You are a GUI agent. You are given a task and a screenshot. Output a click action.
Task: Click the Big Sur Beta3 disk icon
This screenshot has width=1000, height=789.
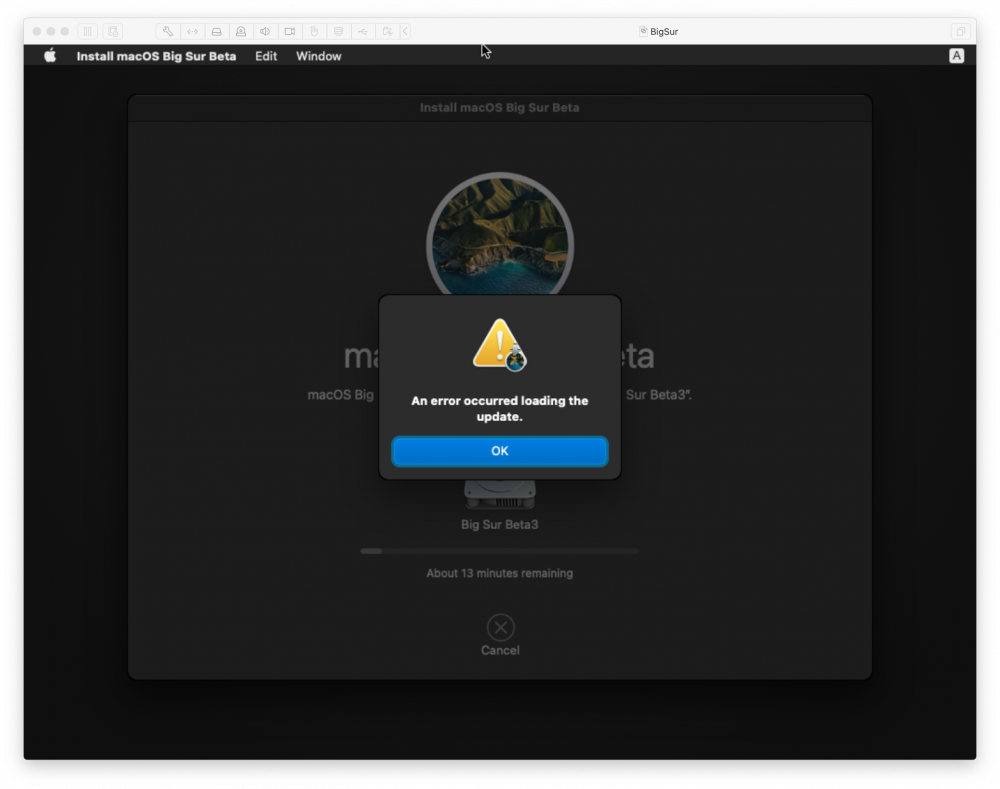pyautogui.click(x=499, y=495)
